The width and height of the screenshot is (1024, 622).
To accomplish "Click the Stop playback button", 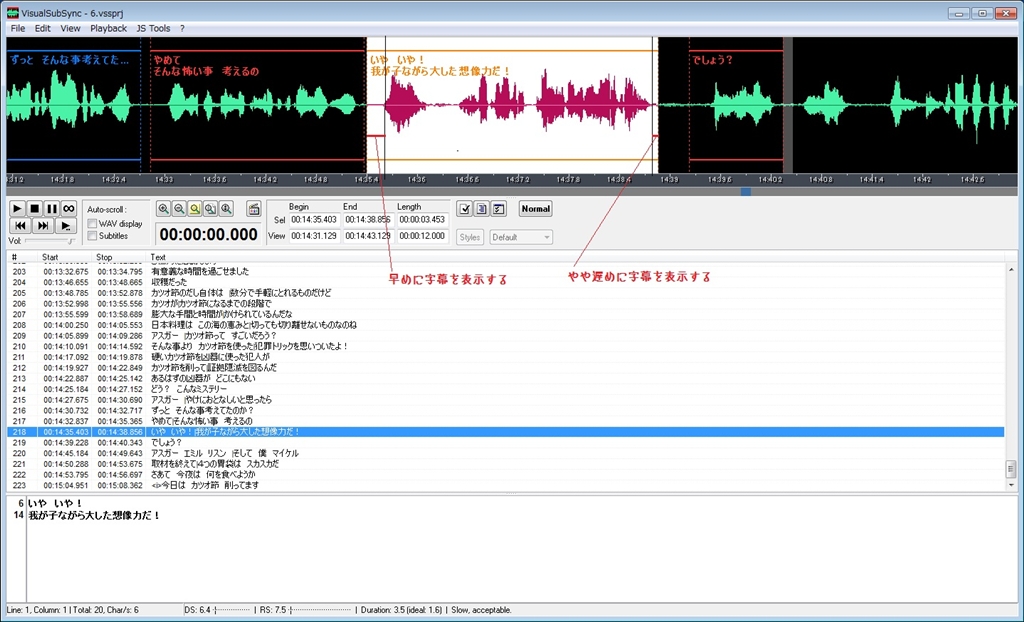I will [x=34, y=208].
